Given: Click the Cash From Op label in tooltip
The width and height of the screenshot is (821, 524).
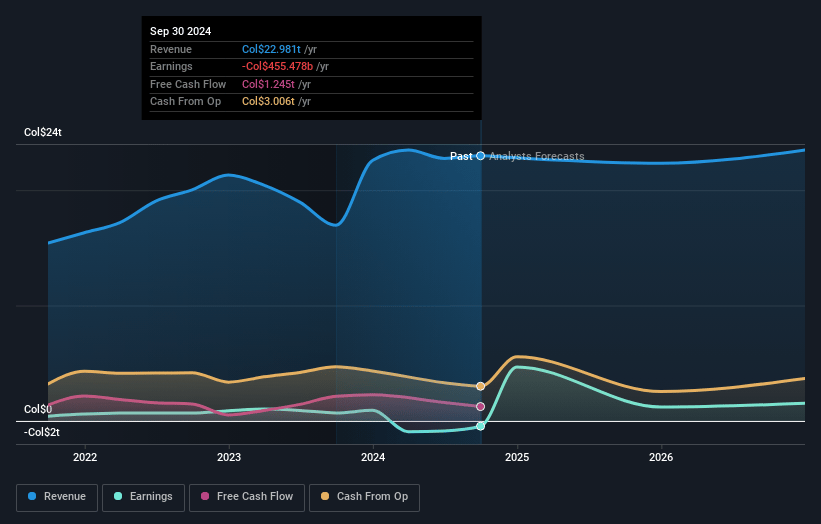Looking at the screenshot, I should [185, 102].
